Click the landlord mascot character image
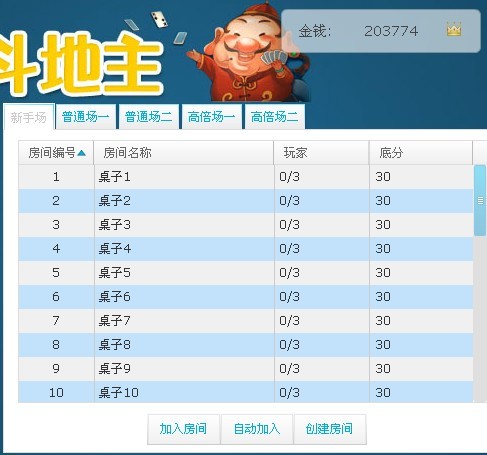This screenshot has width=487, height=455. pos(248,53)
